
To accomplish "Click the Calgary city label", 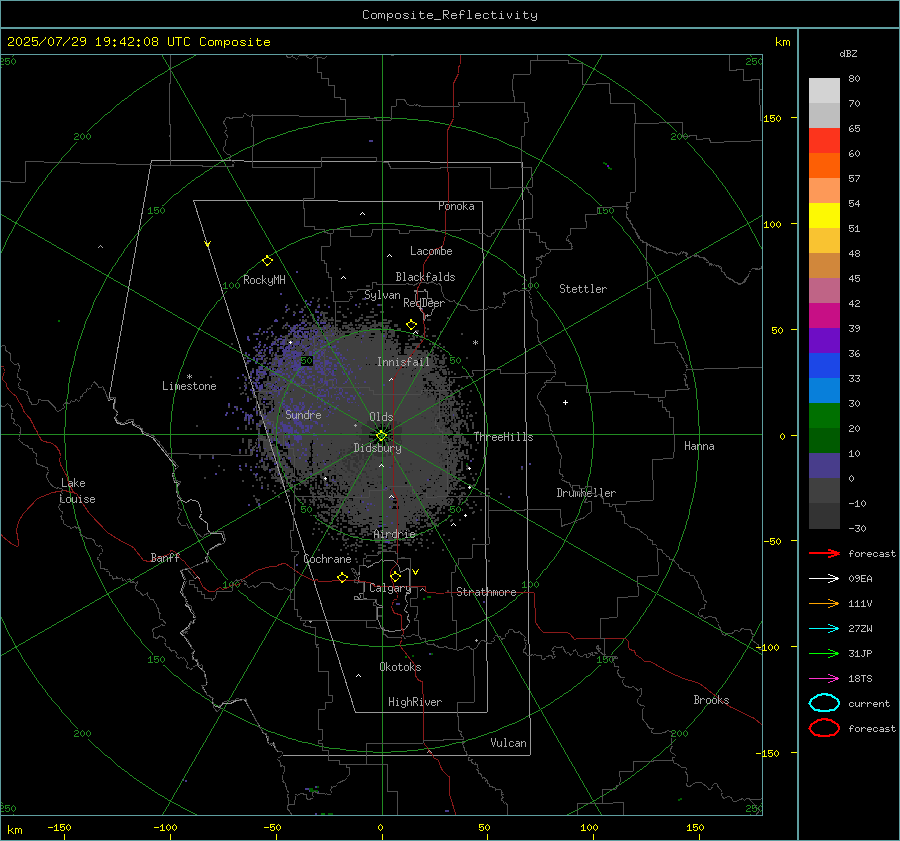I will tap(390, 588).
